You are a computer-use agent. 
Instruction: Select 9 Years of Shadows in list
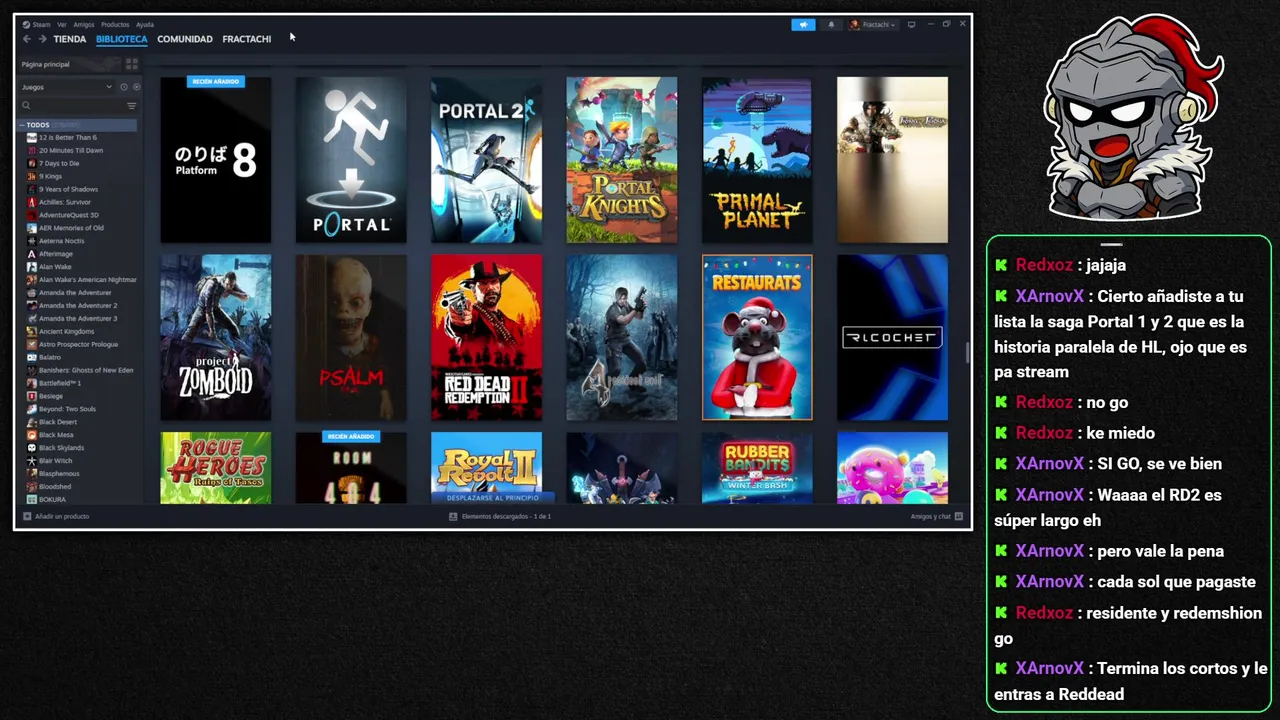coord(68,189)
